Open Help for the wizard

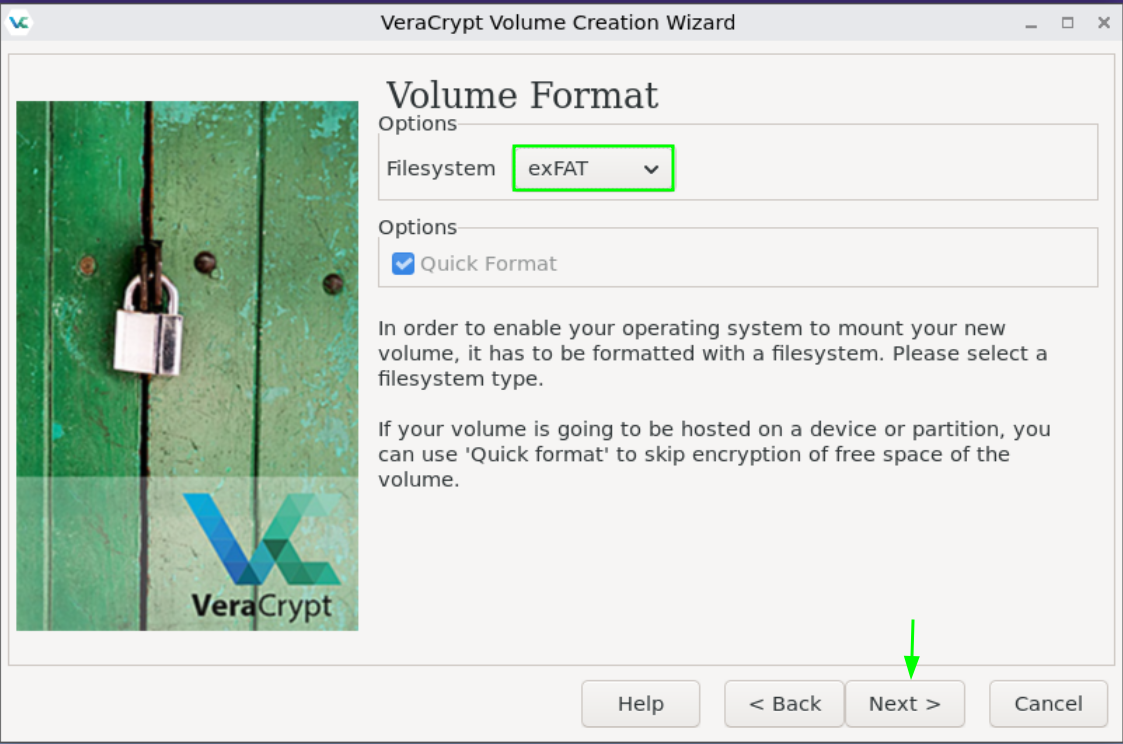(640, 704)
